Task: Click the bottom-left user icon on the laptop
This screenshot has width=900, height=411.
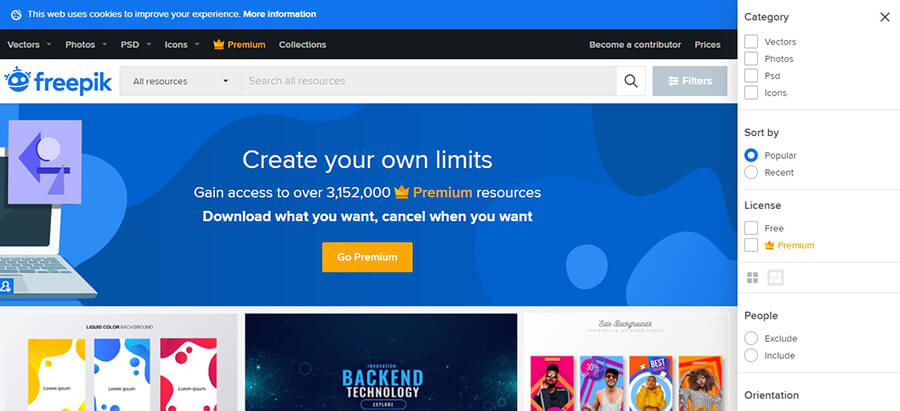Action: (x=6, y=287)
